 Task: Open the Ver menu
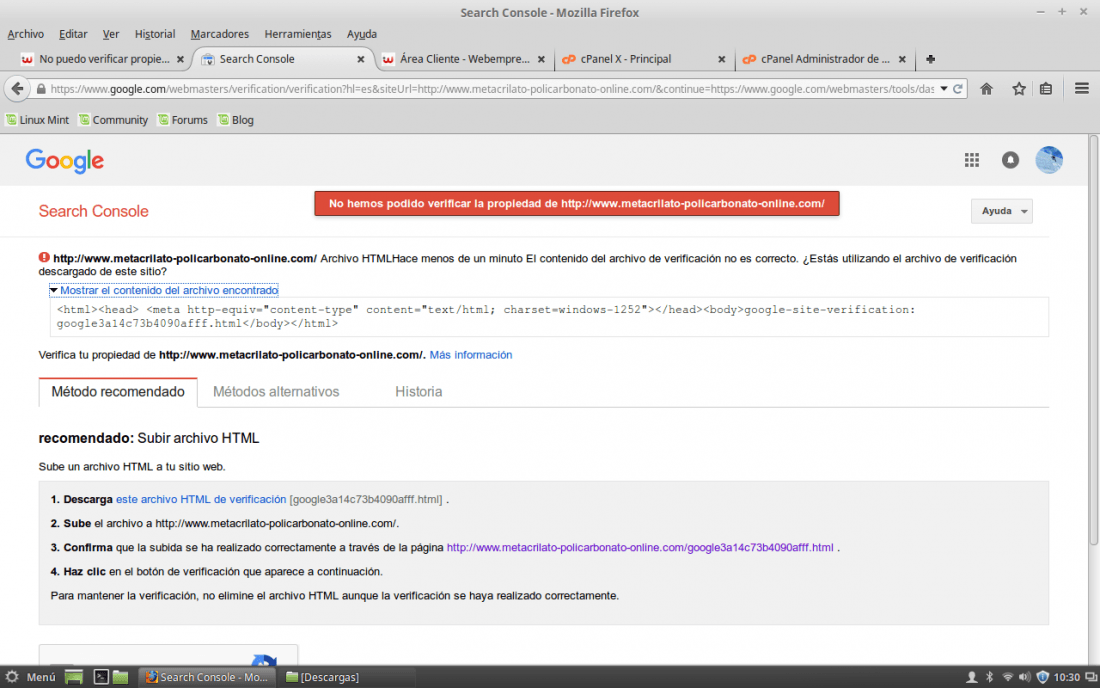click(x=111, y=34)
